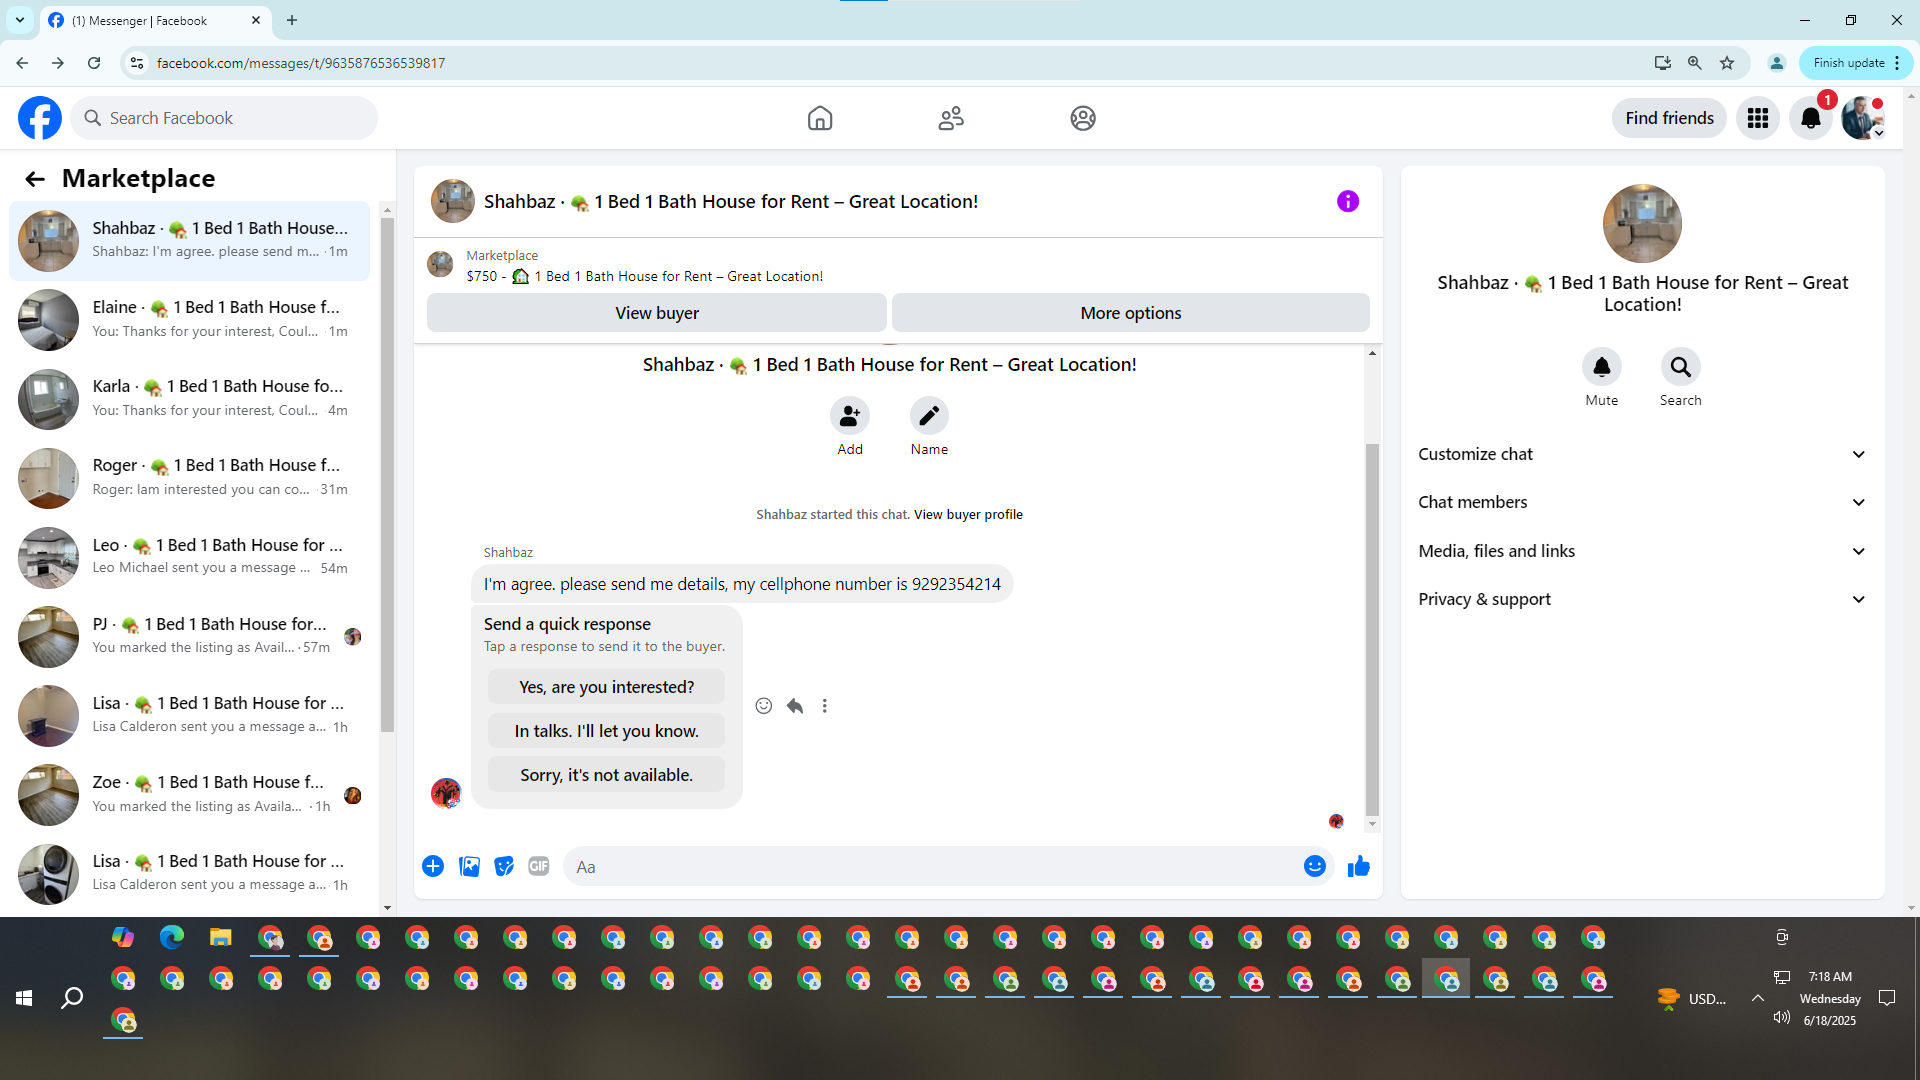
Task: Click the chat messages scrollbar
Action: tap(1372, 630)
